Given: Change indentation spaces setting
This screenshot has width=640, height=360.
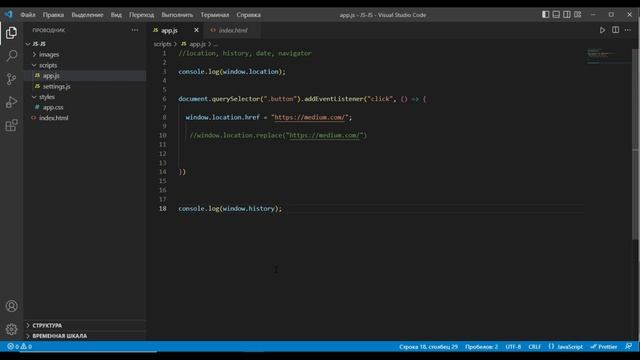Looking at the screenshot, I should tap(482, 347).
